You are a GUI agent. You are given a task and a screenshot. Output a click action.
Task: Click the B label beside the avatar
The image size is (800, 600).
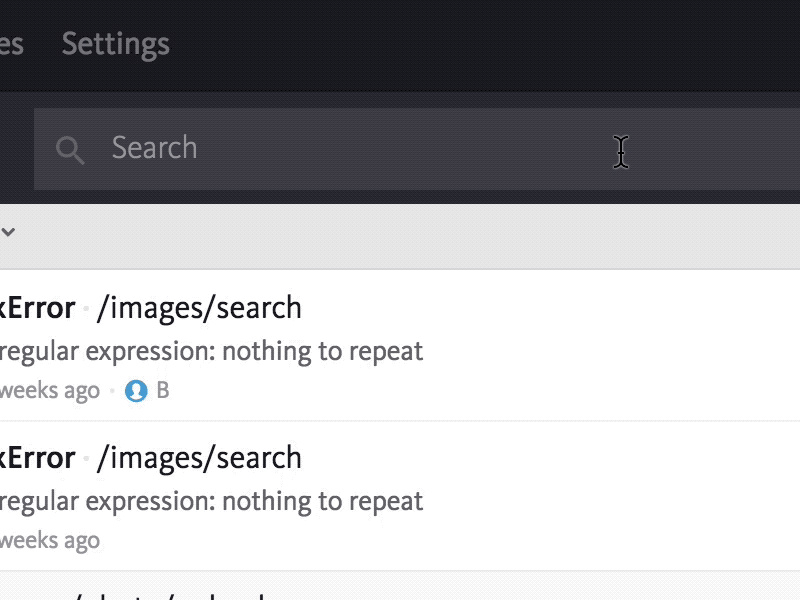click(x=165, y=390)
